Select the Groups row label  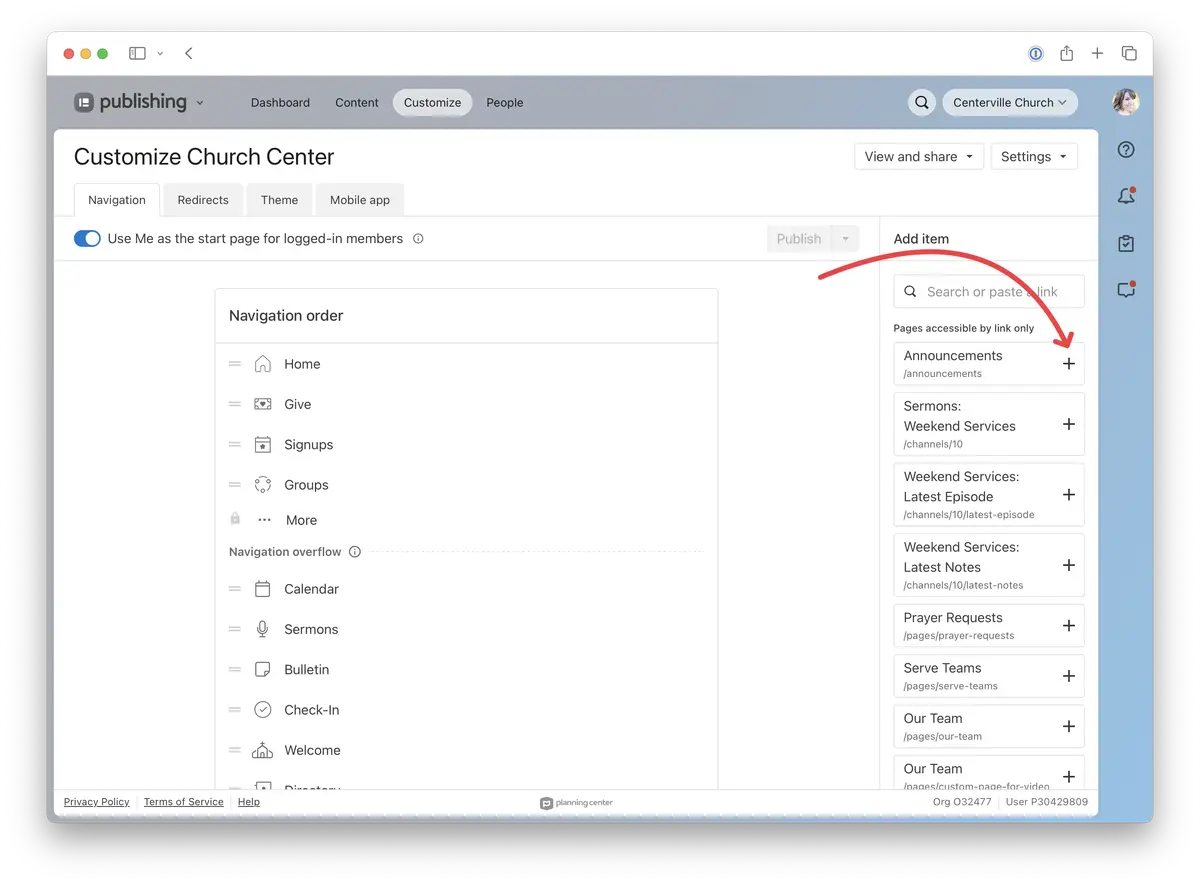[x=306, y=485]
